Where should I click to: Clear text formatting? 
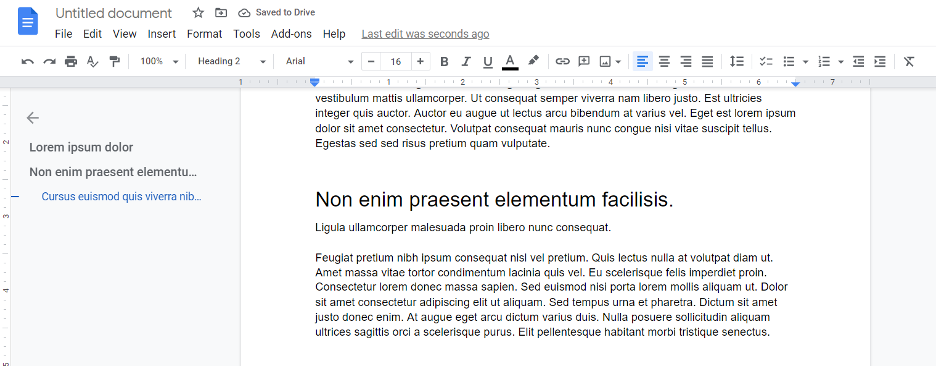[x=909, y=61]
